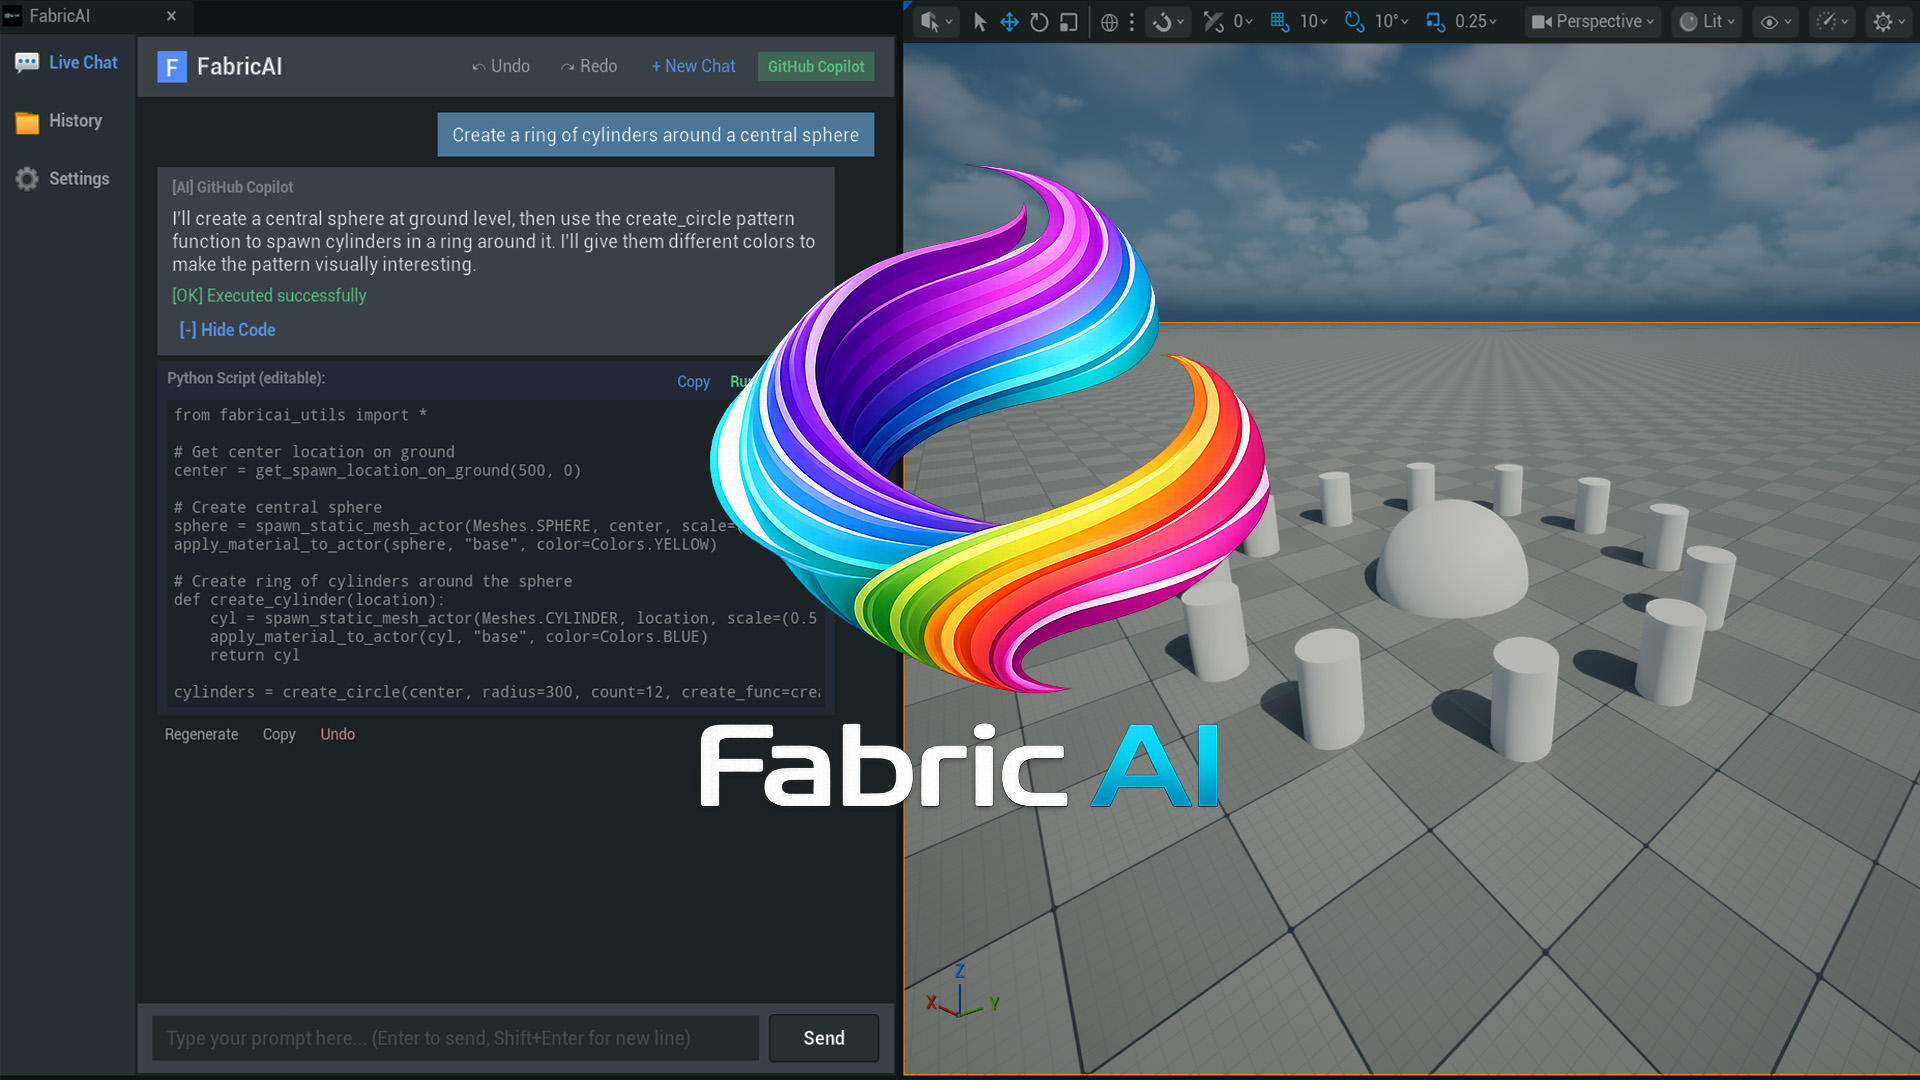Click the Live Chat sidebar icon
Image resolution: width=1920 pixels, height=1080 pixels.
[x=66, y=62]
